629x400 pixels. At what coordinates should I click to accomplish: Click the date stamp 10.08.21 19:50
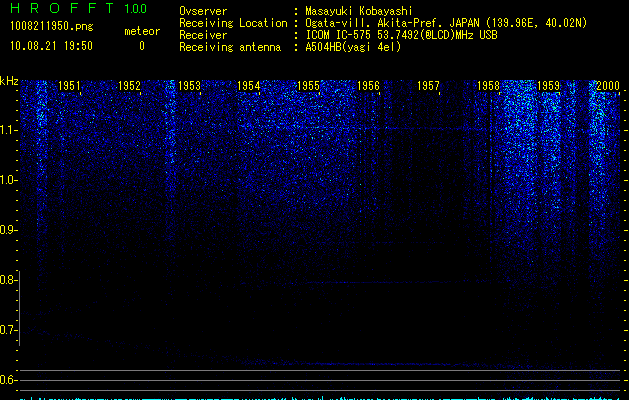51,46
